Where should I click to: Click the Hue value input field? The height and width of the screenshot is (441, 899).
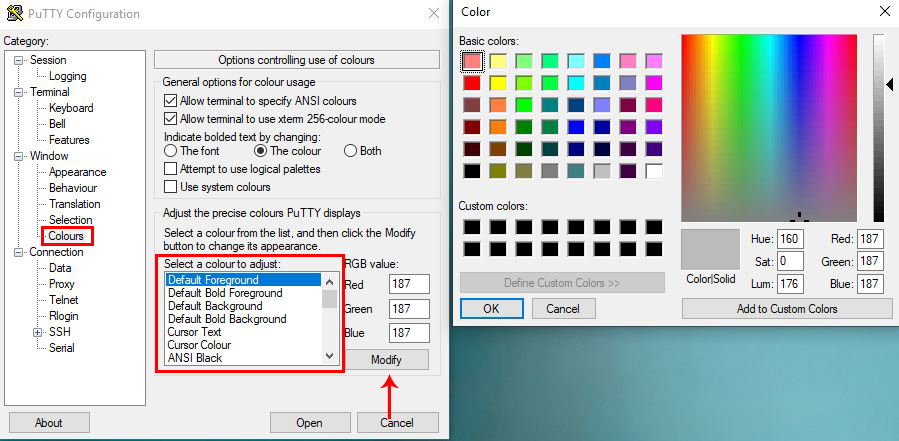[790, 239]
